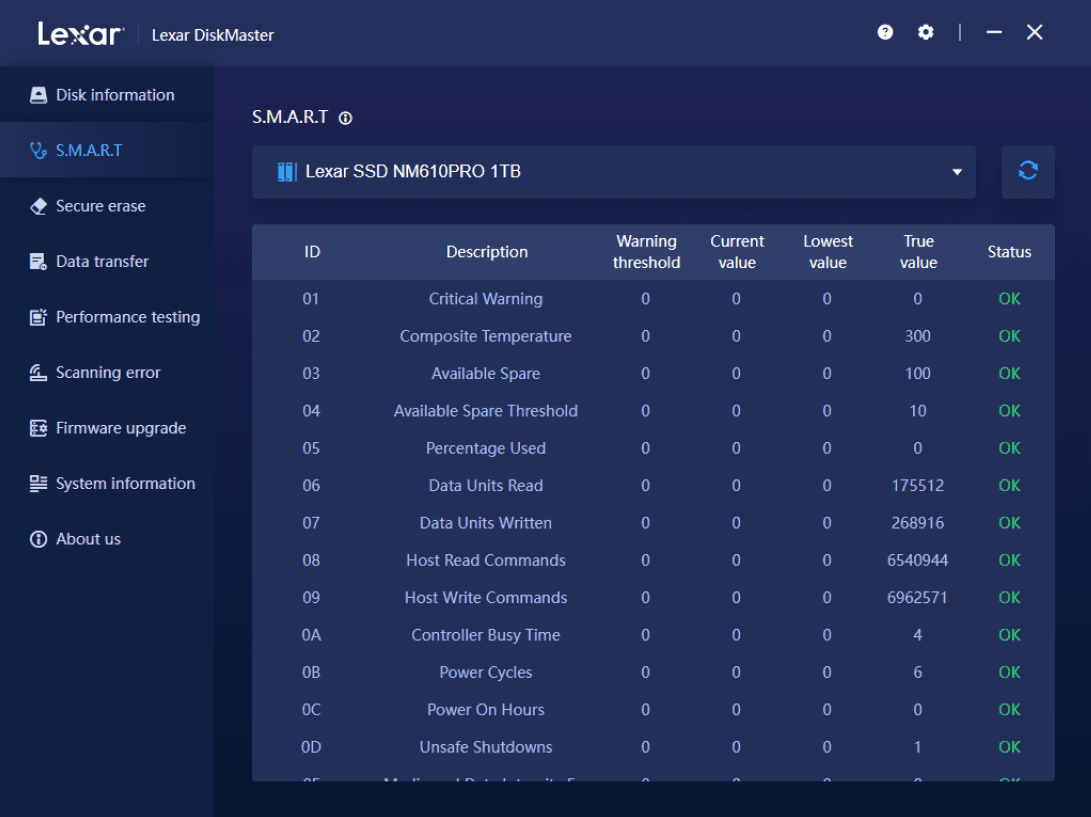Click the About us info icon
Image resolution: width=1091 pixels, height=817 pixels.
(x=38, y=539)
